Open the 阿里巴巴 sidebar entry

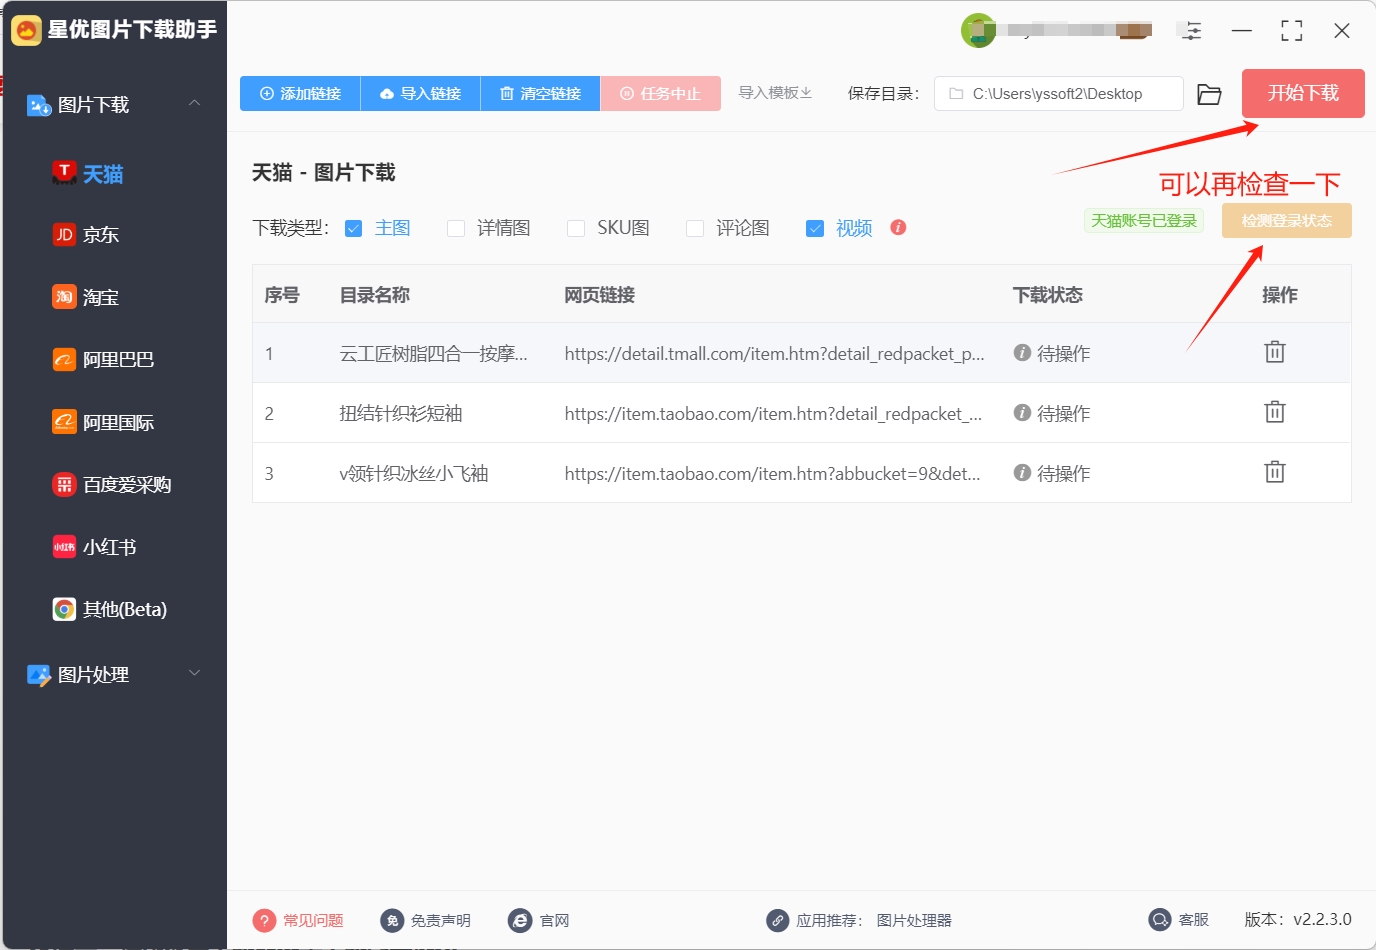104,360
